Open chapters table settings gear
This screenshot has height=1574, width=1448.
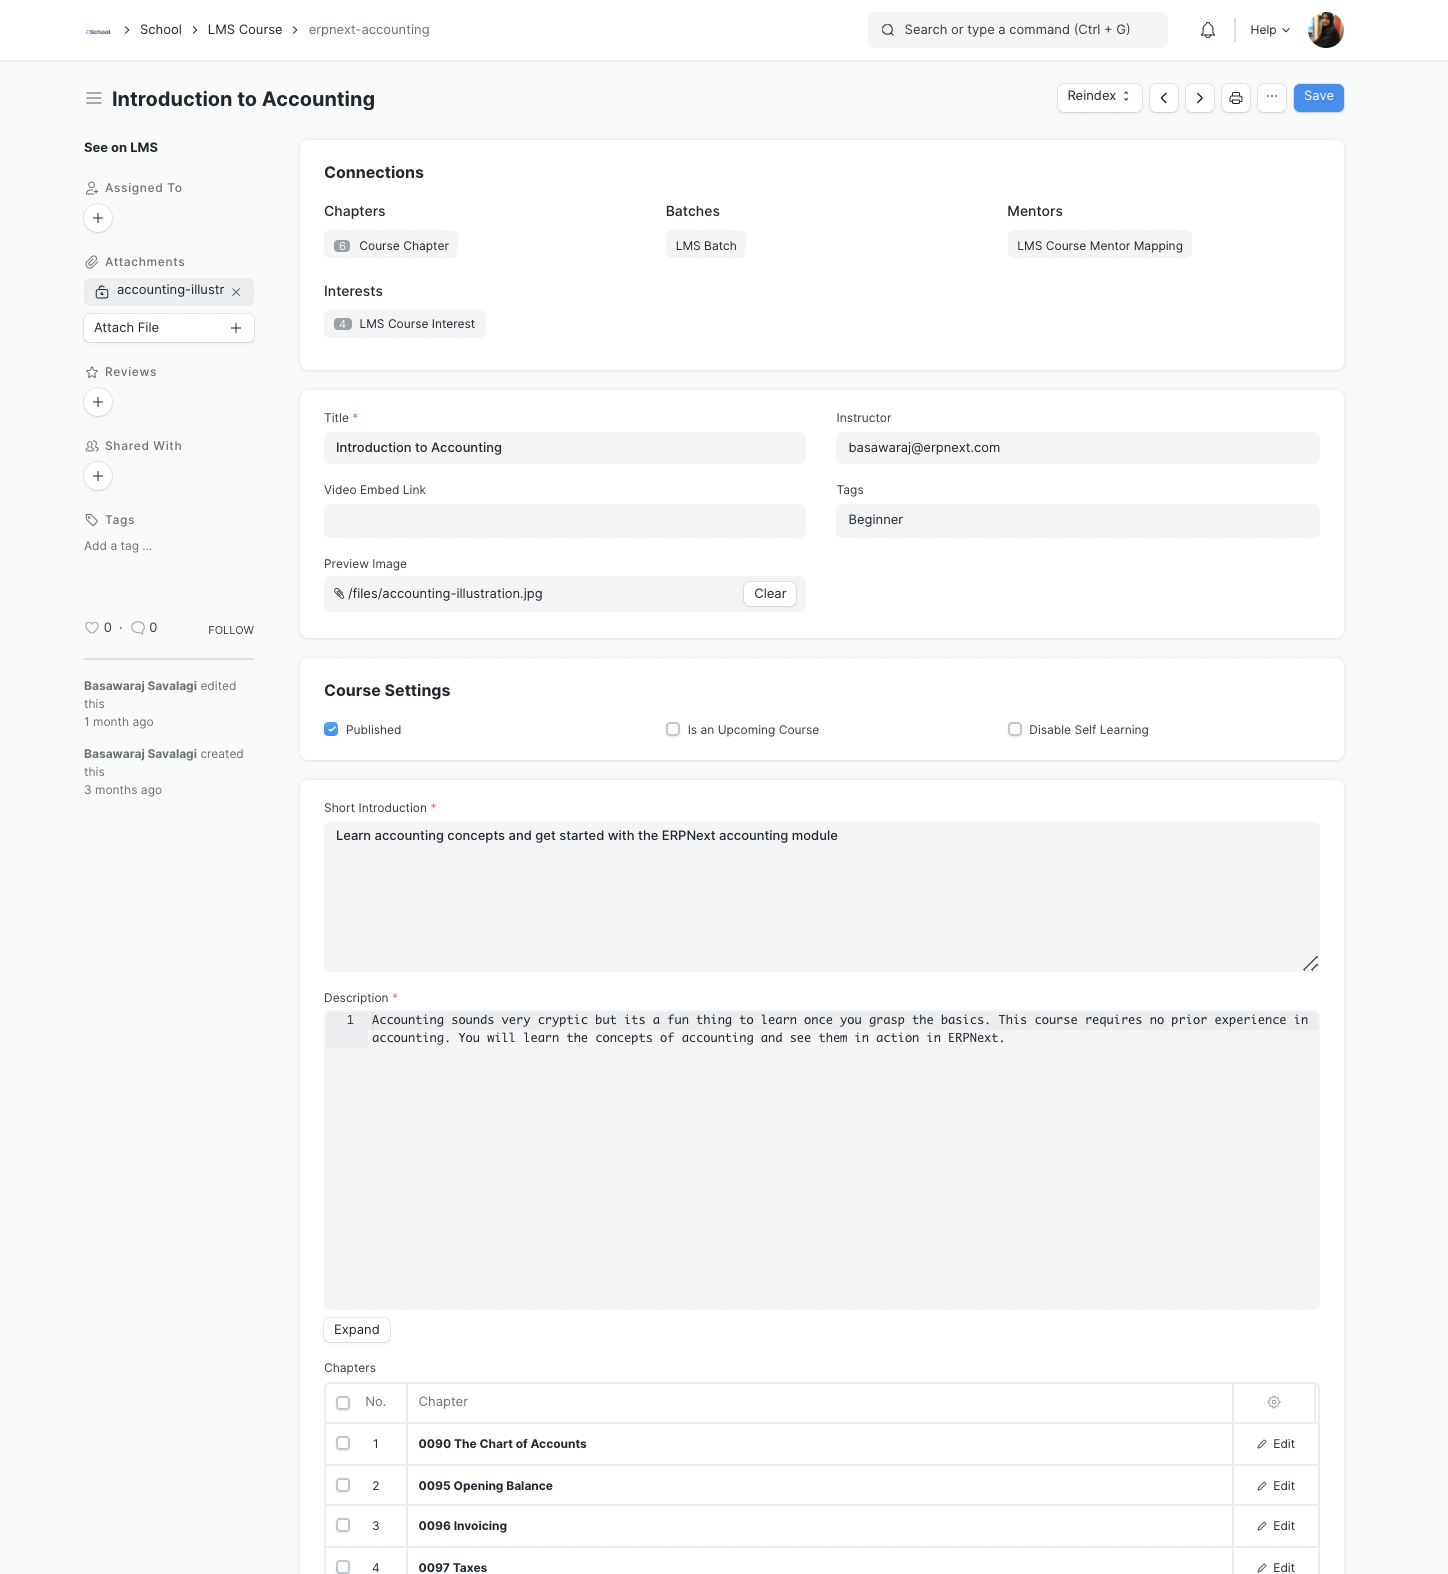click(x=1274, y=1402)
